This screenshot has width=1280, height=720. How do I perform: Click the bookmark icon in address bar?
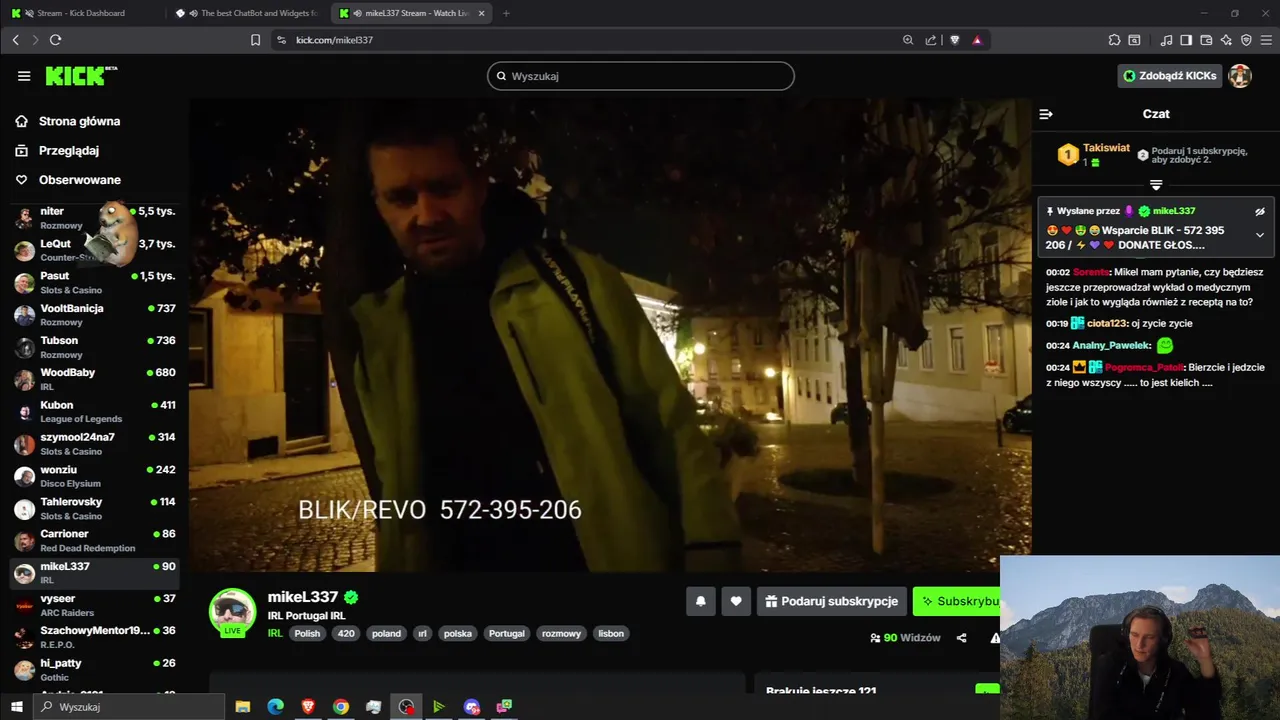tap(255, 40)
